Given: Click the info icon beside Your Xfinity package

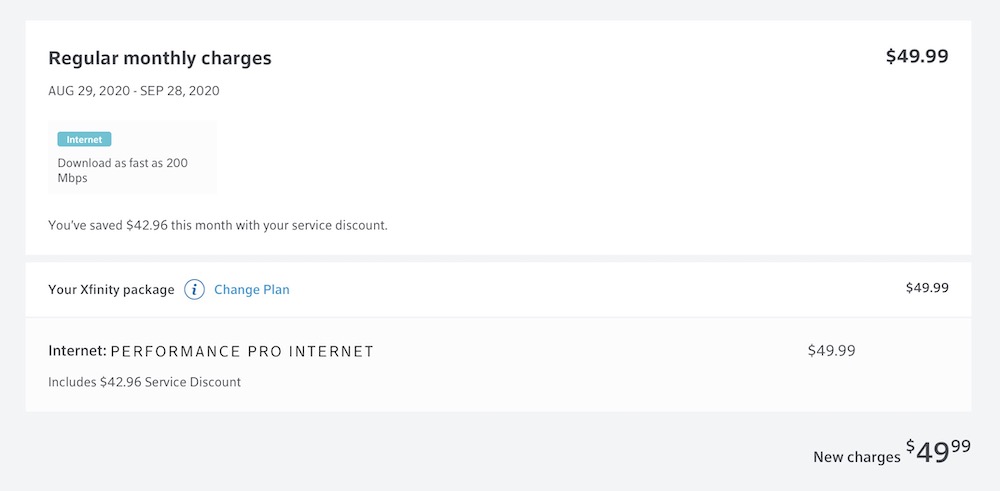Looking at the screenshot, I should [x=195, y=290].
